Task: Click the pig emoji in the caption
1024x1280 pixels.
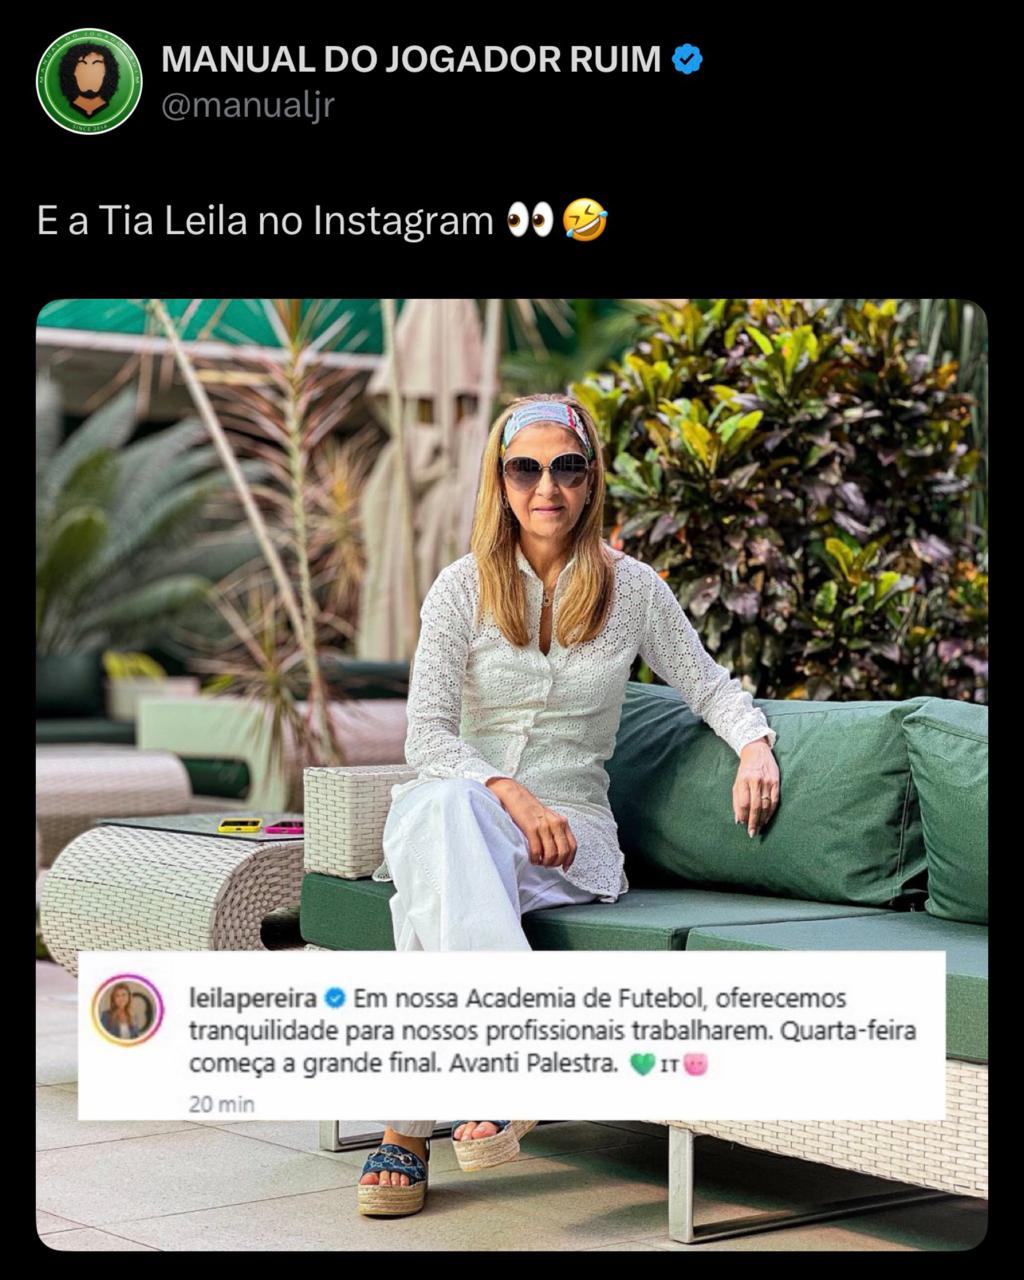Action: coord(695,1065)
